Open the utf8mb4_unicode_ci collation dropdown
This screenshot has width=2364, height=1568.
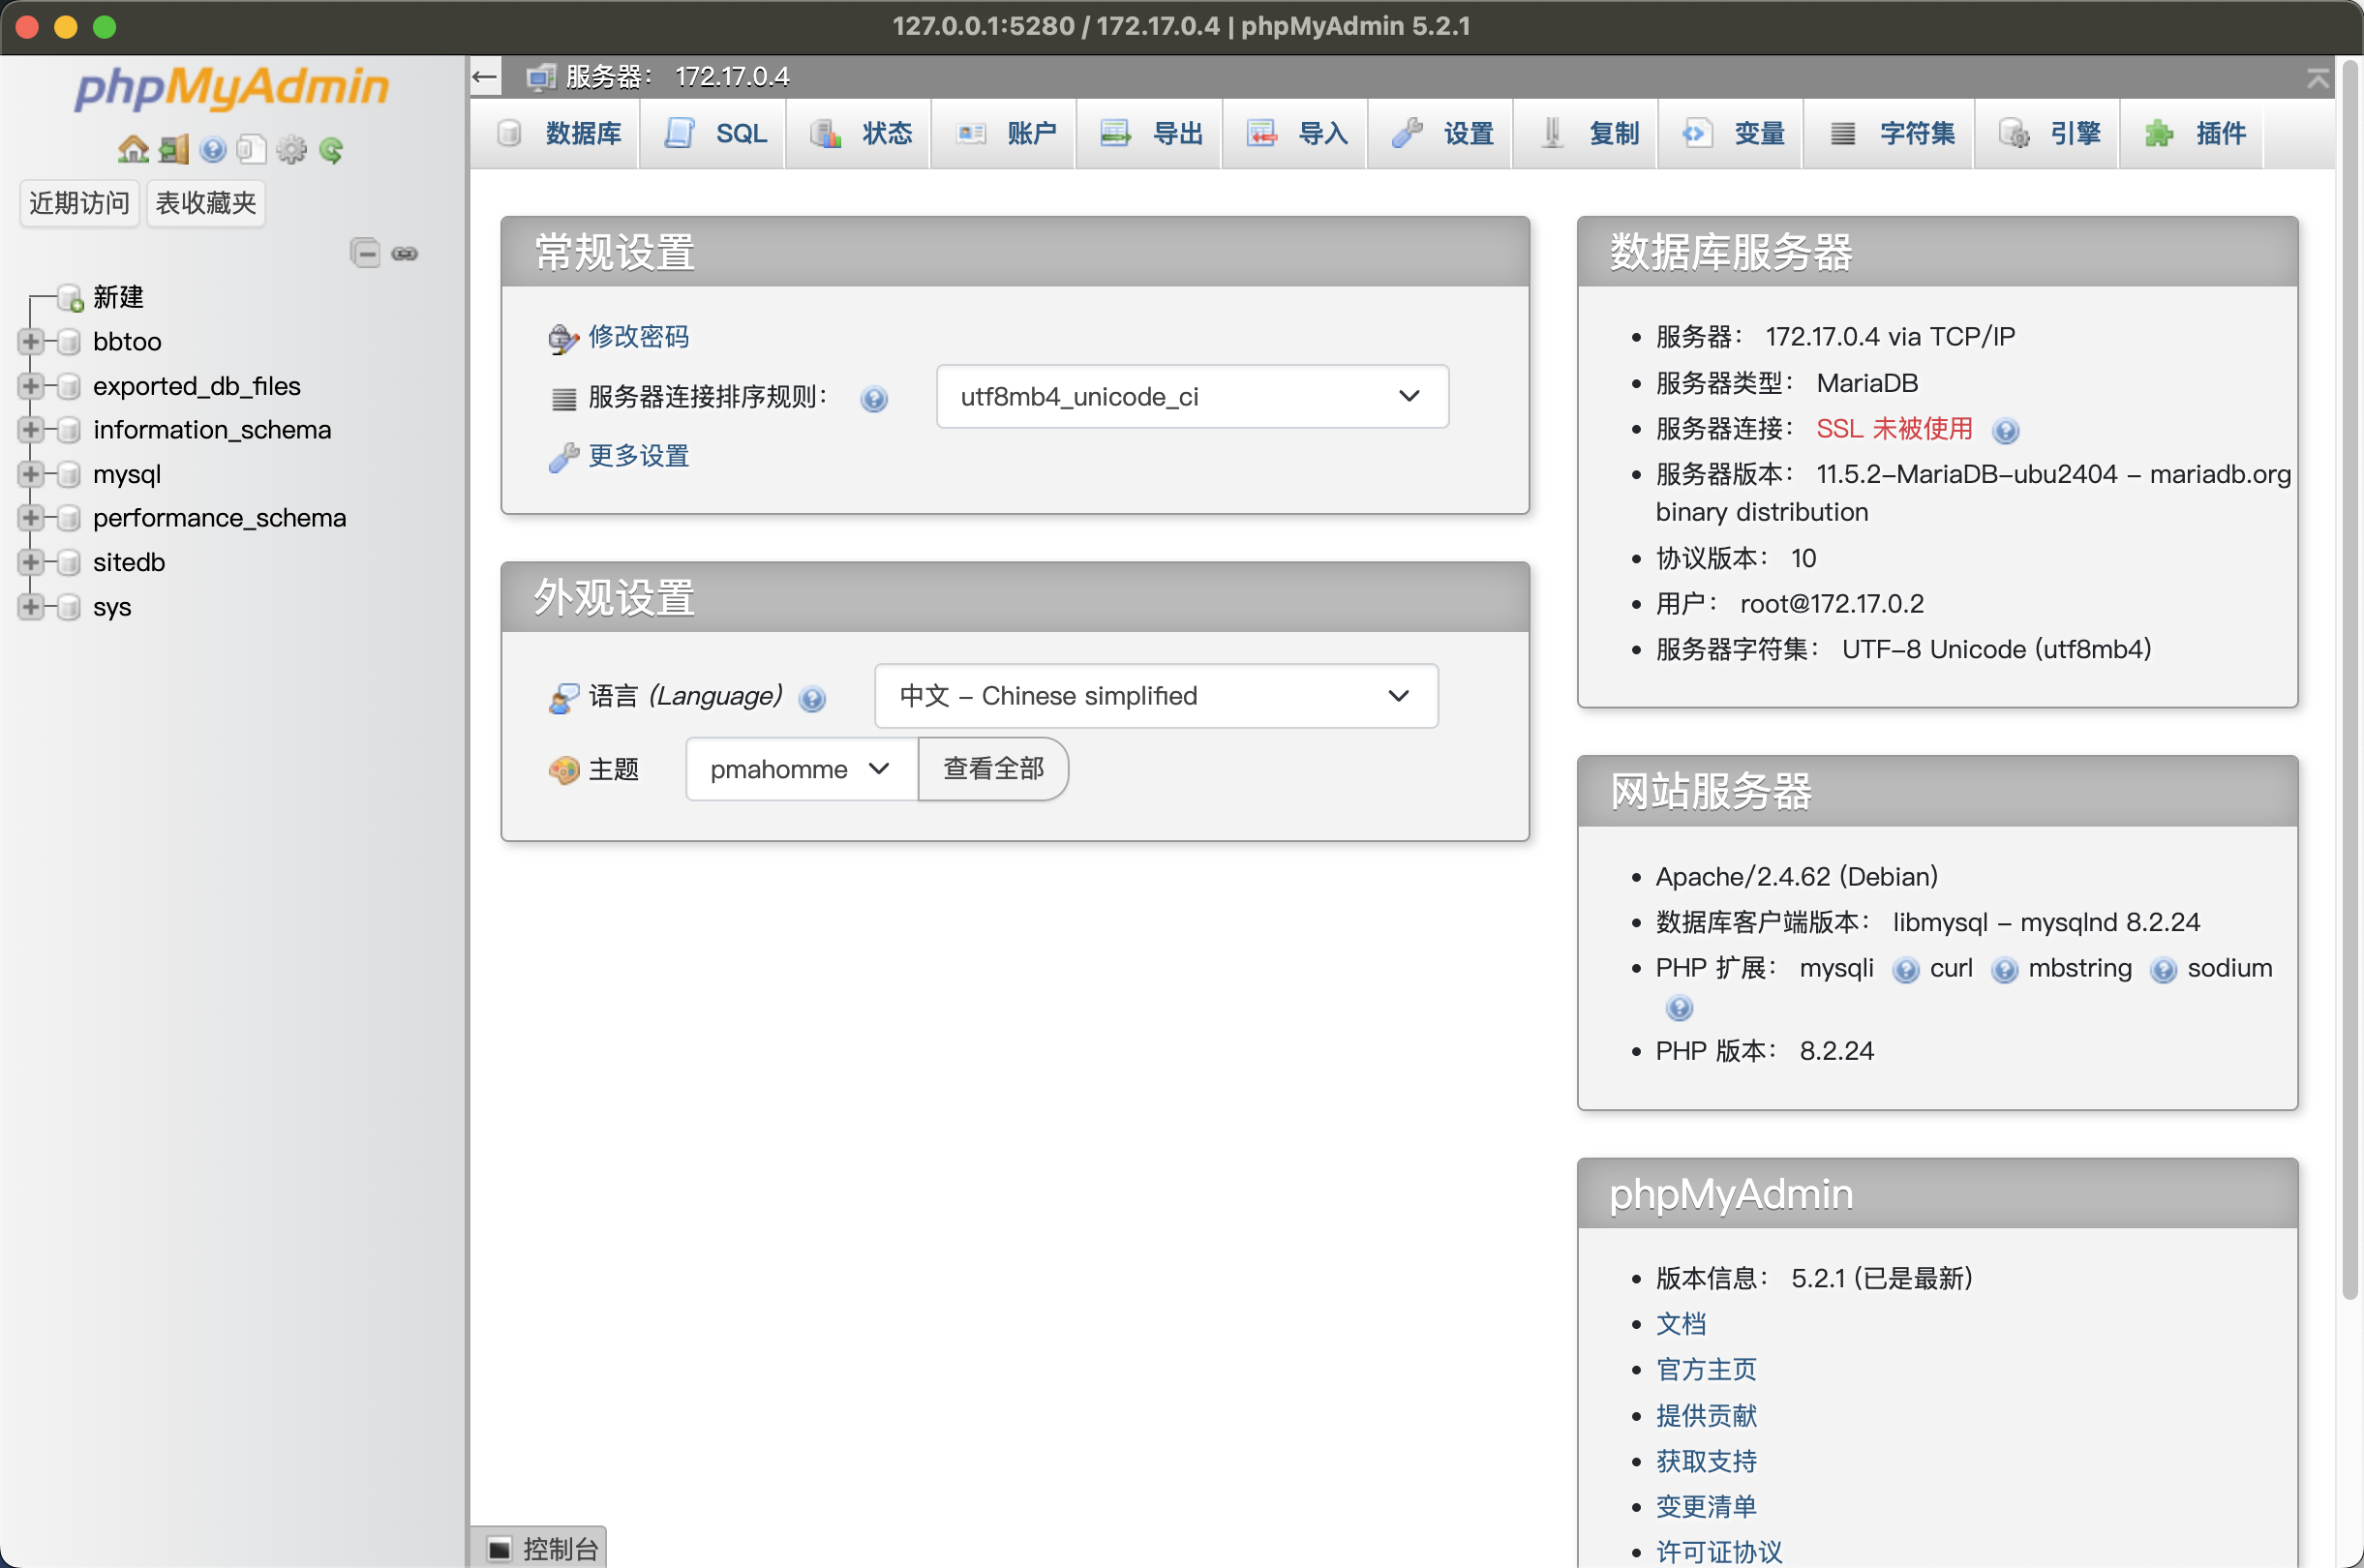(x=1192, y=397)
